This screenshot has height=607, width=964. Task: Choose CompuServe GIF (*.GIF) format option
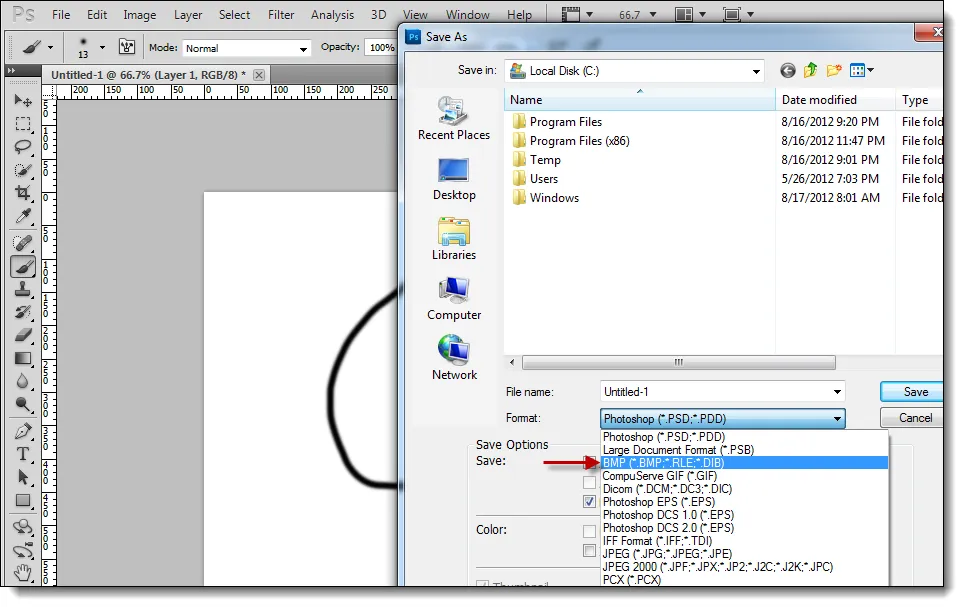[745, 476]
